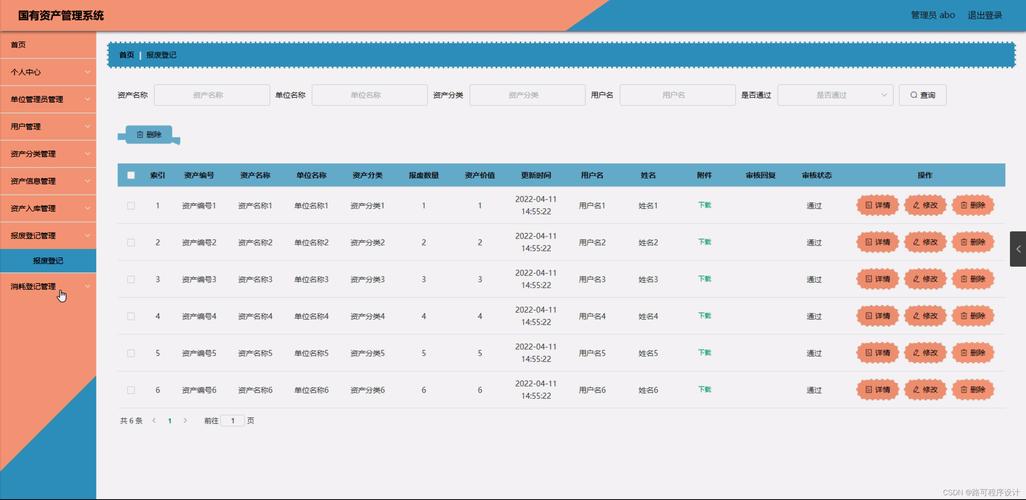Open 详情 for 资产编号4 row
The image size is (1026, 500).
[x=877, y=316]
